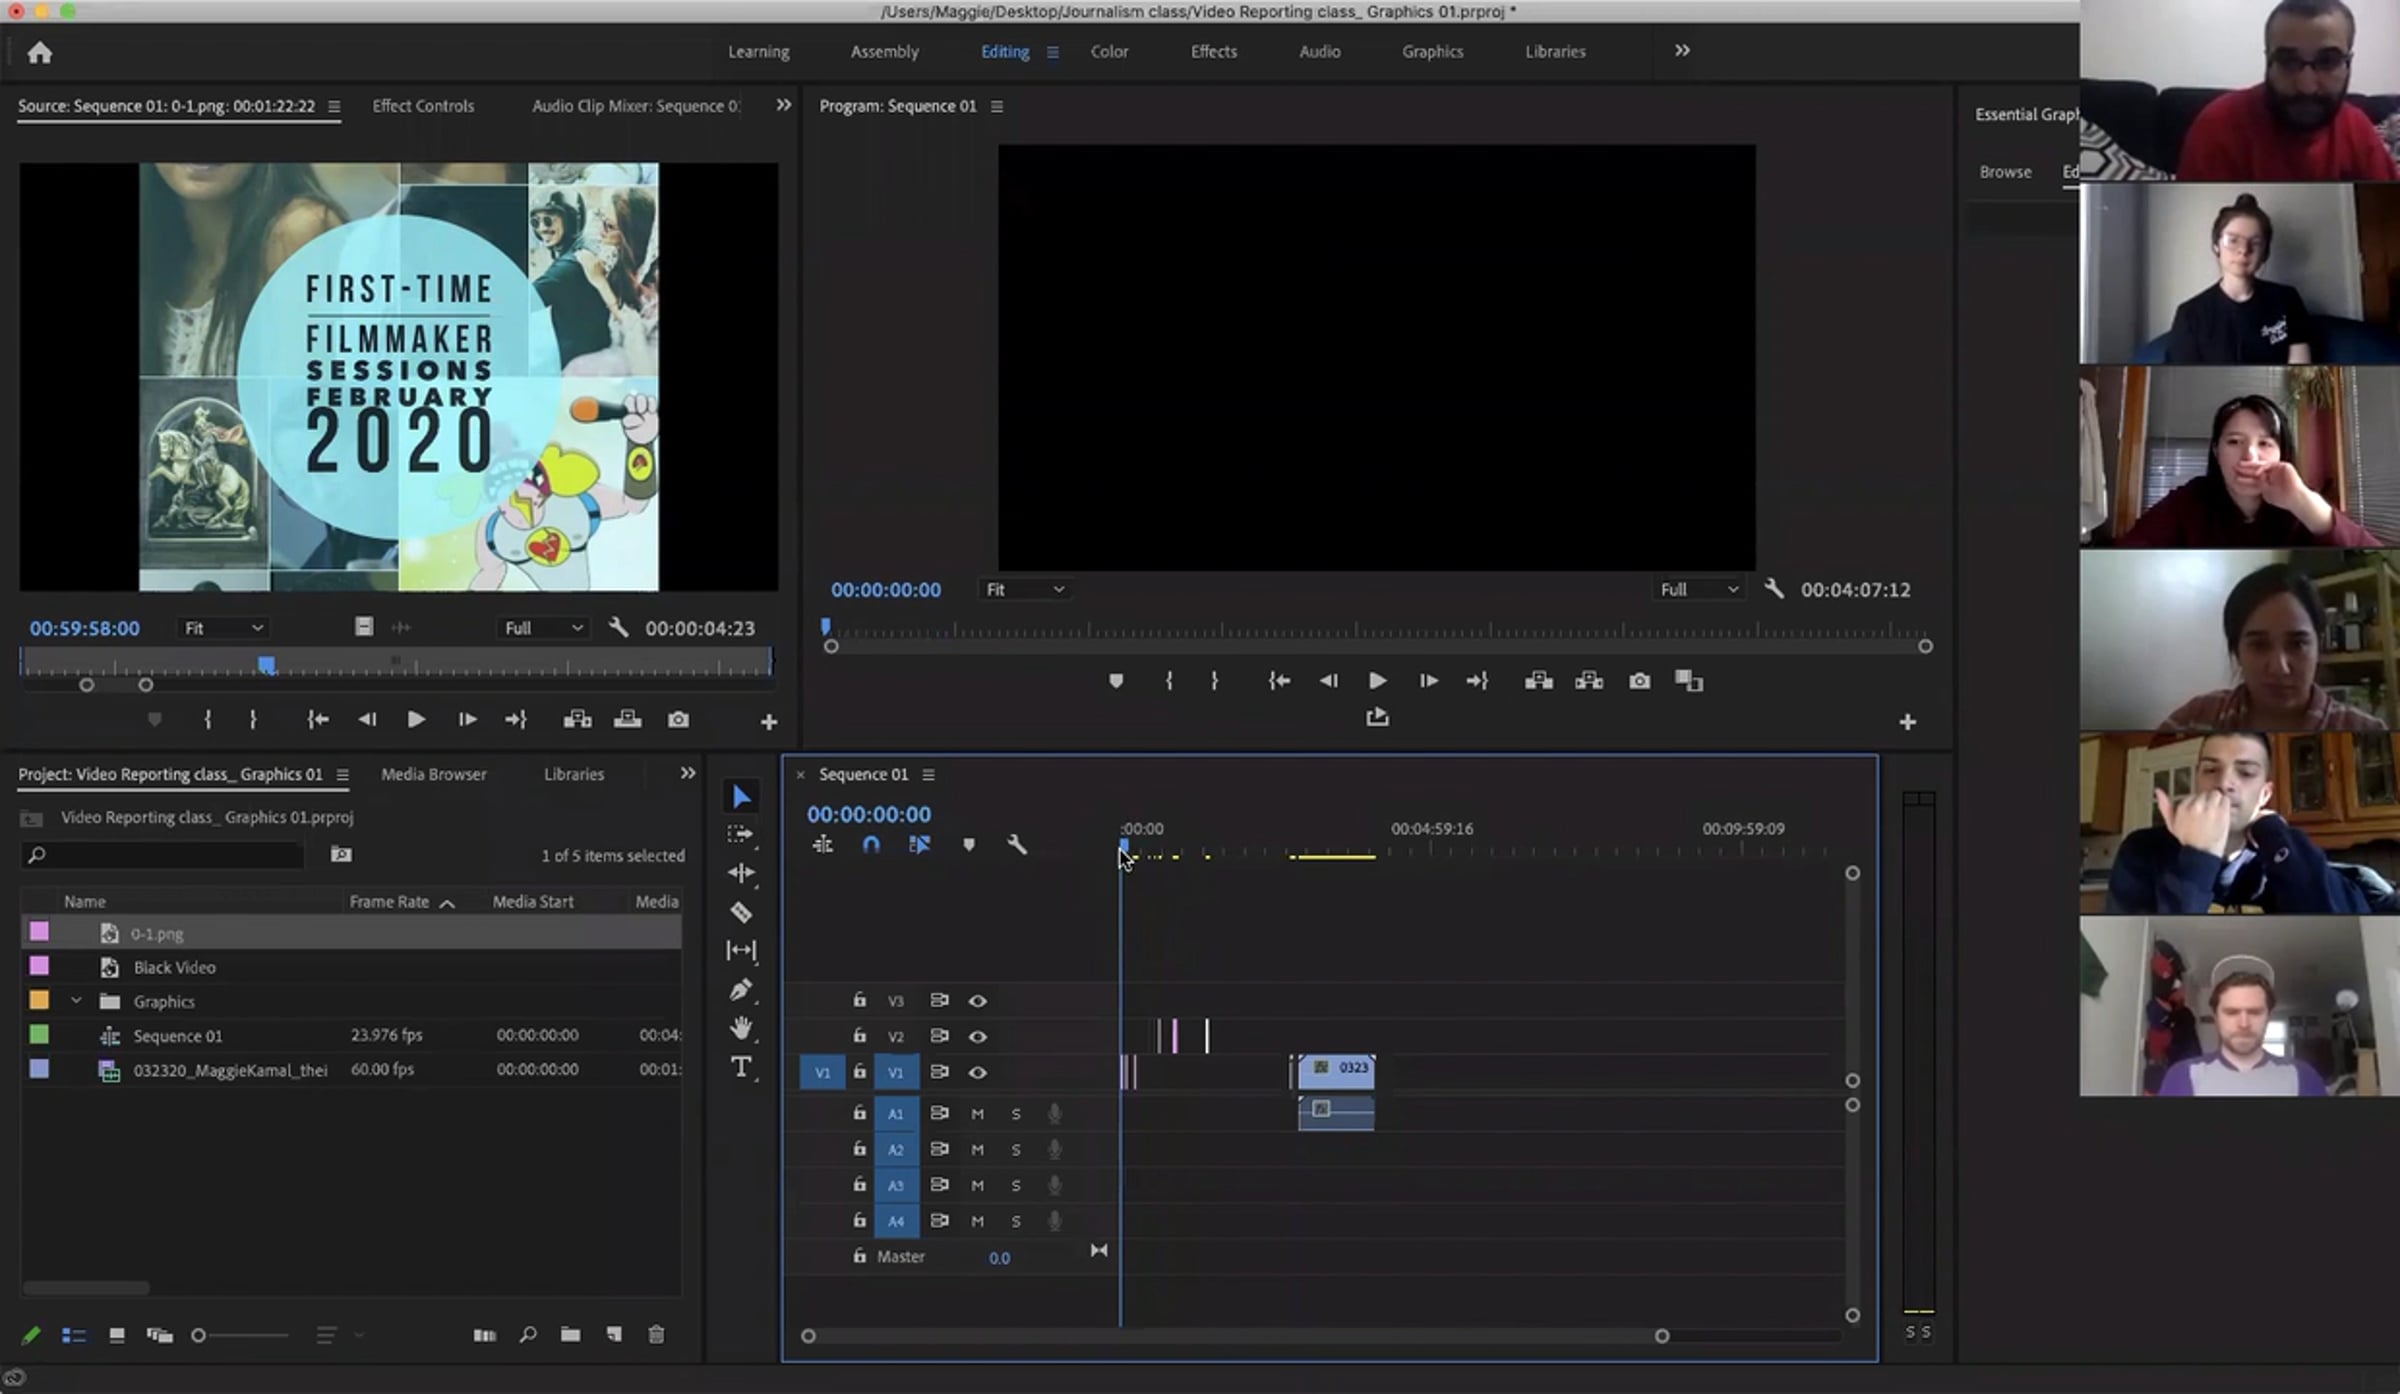Open the Effect Controls tab
Image resolution: width=2400 pixels, height=1394 pixels.
pyautogui.click(x=423, y=106)
